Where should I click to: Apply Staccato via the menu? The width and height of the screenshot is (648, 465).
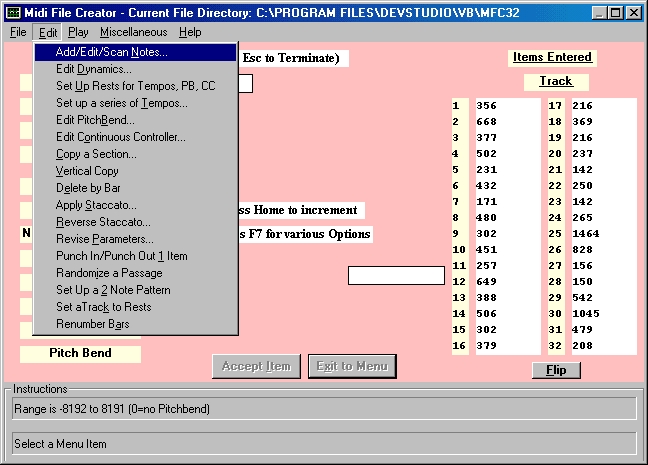pyautogui.click(x=96, y=205)
